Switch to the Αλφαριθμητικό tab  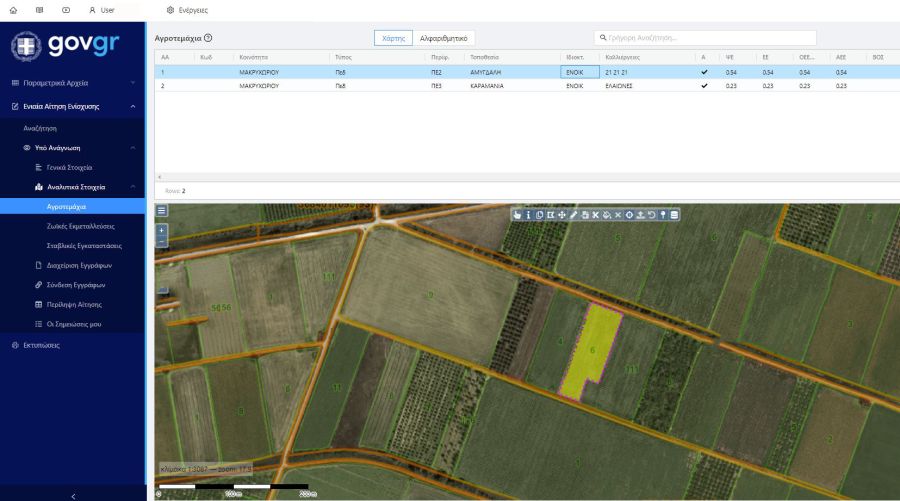point(443,38)
